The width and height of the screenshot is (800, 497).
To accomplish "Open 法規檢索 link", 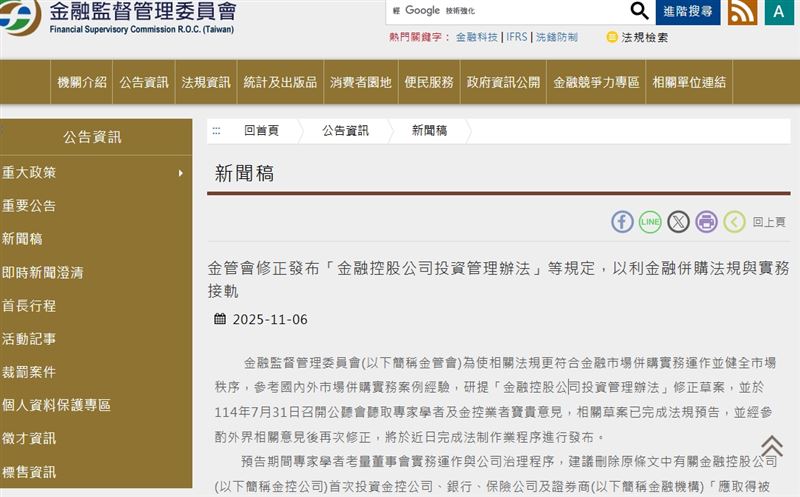I will pos(644,37).
